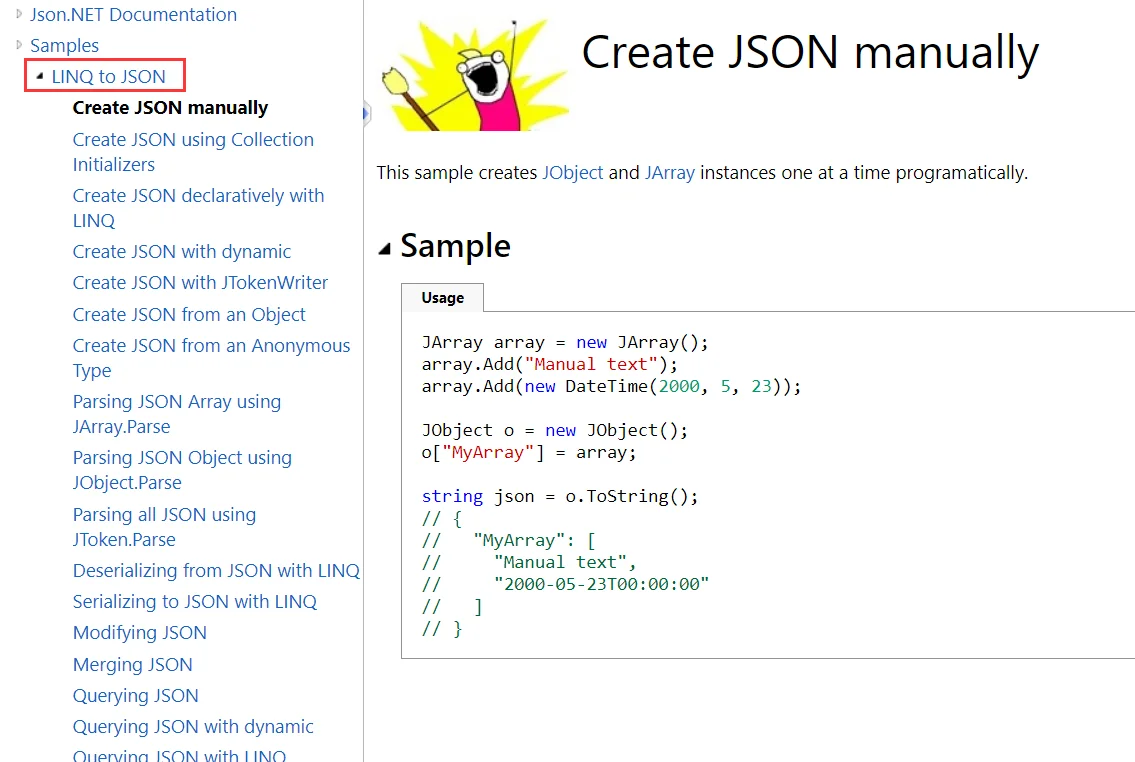Select Create JSON manually in sidebar

point(170,107)
